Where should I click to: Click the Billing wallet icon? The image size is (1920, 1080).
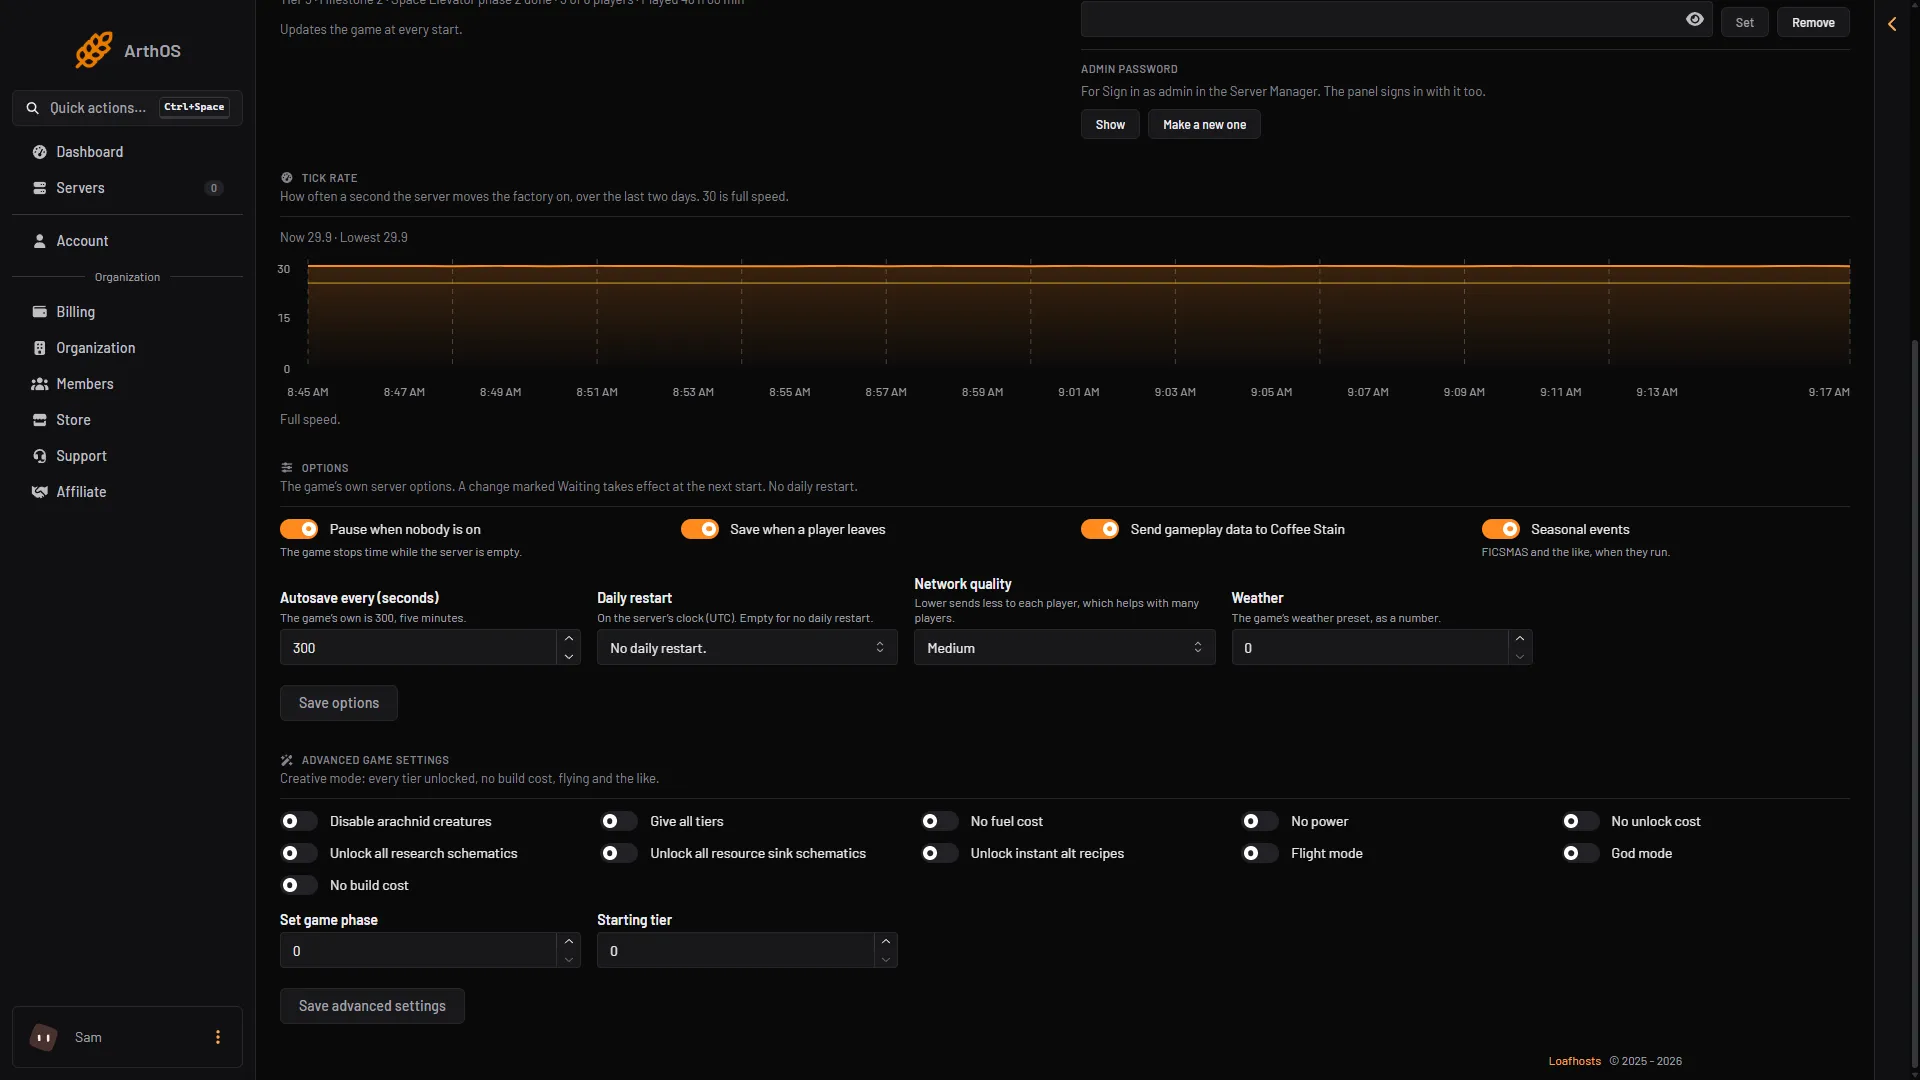pyautogui.click(x=40, y=312)
